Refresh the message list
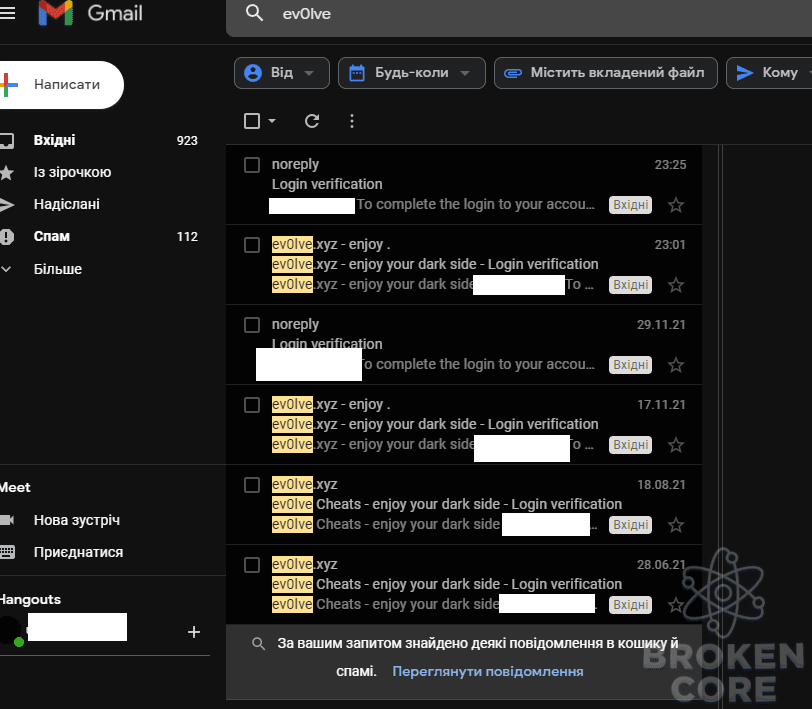The image size is (812, 709). tap(312, 121)
